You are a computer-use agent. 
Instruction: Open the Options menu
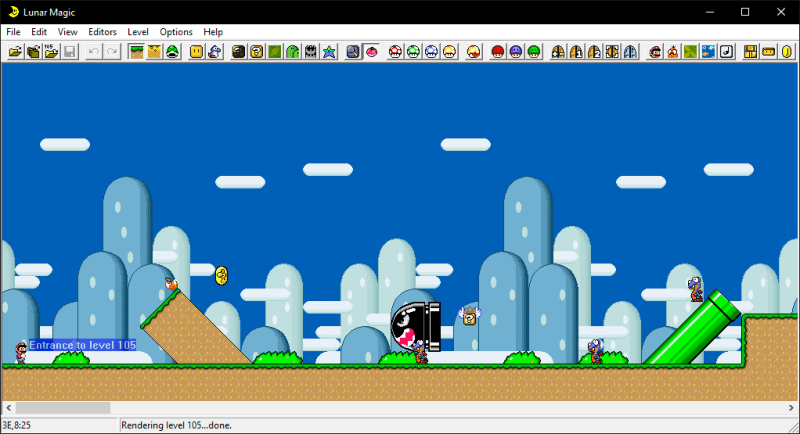(x=176, y=32)
